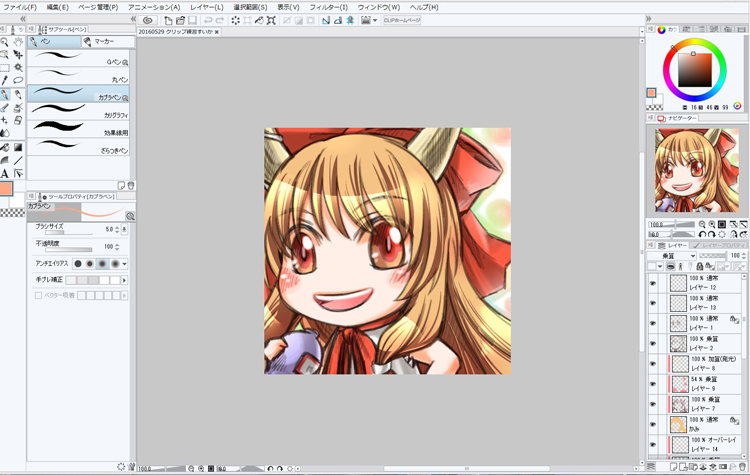Select the Gペン brush
The image size is (750, 475).
[x=78, y=58]
